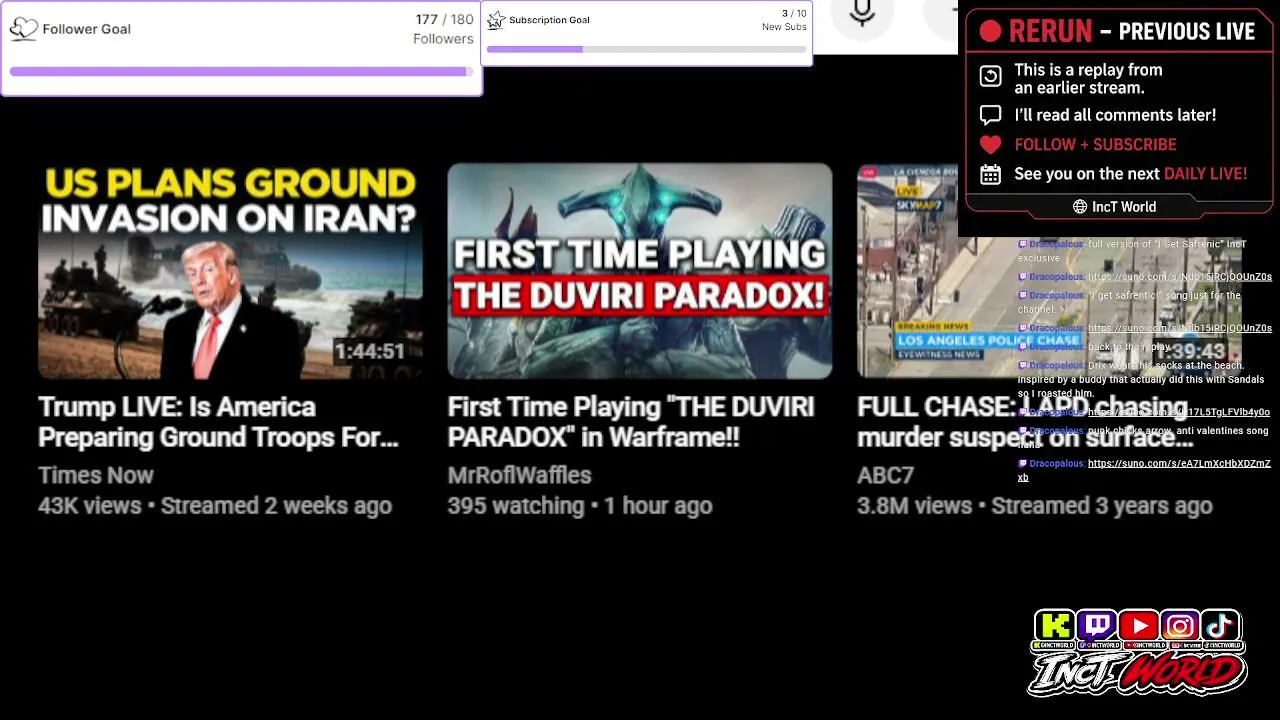Click the 'full version of I Get Safrenic' chat message

coord(1132,251)
